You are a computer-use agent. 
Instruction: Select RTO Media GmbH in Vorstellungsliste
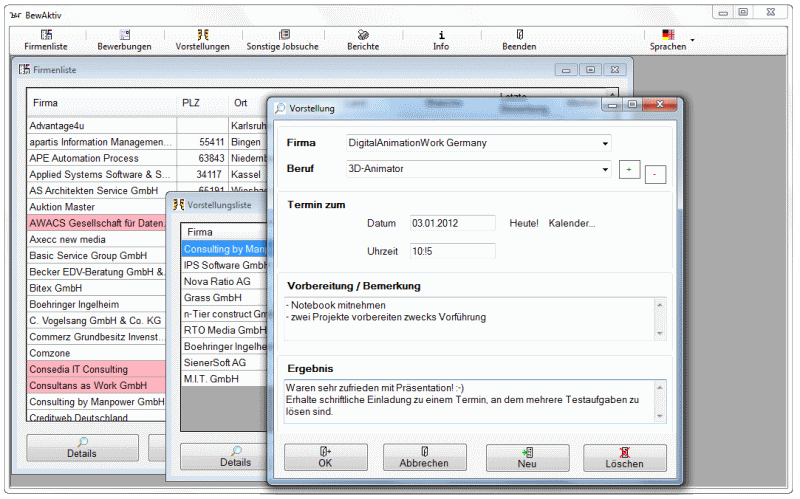click(x=224, y=331)
